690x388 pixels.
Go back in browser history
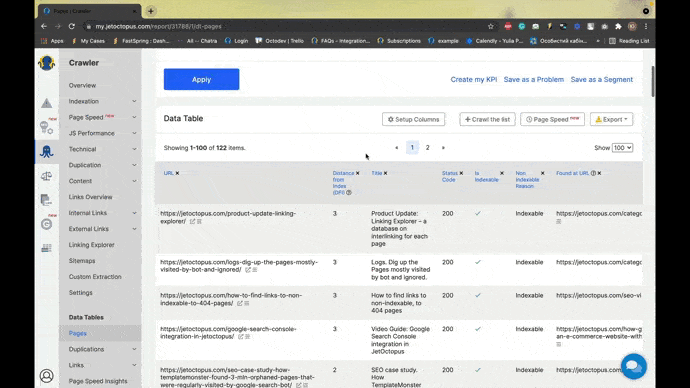(x=44, y=26)
